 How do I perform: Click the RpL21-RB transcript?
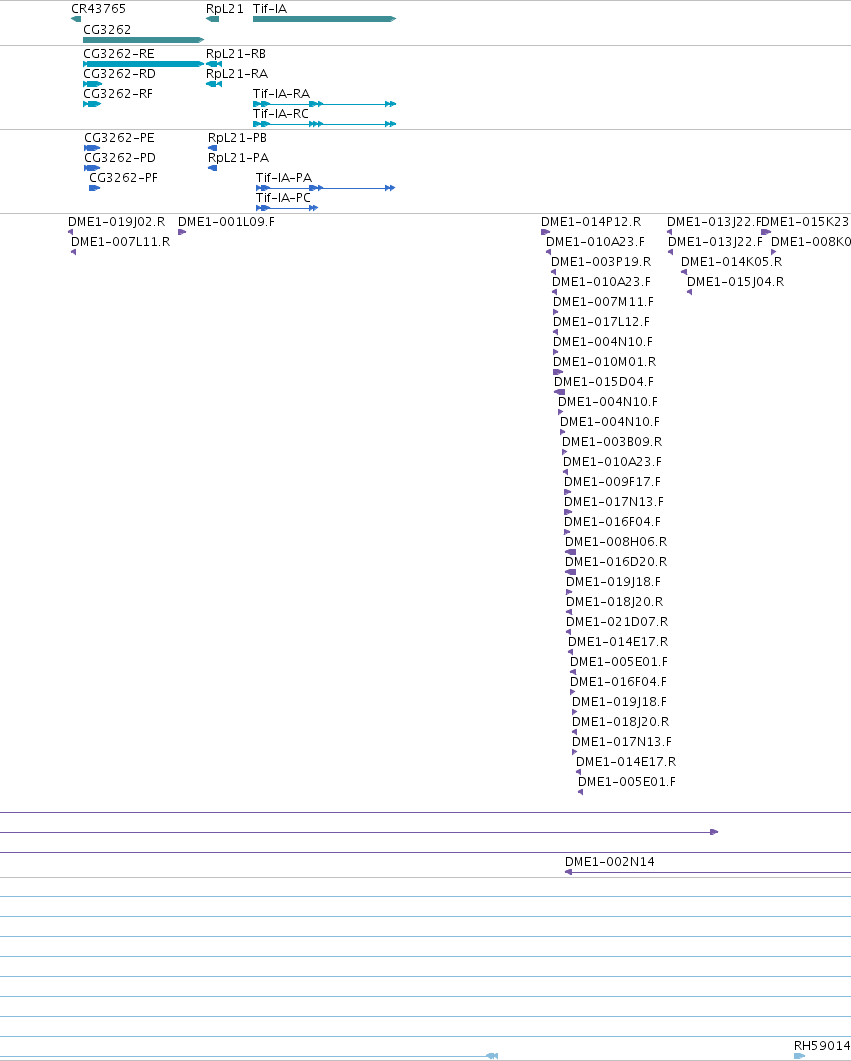pos(214,64)
